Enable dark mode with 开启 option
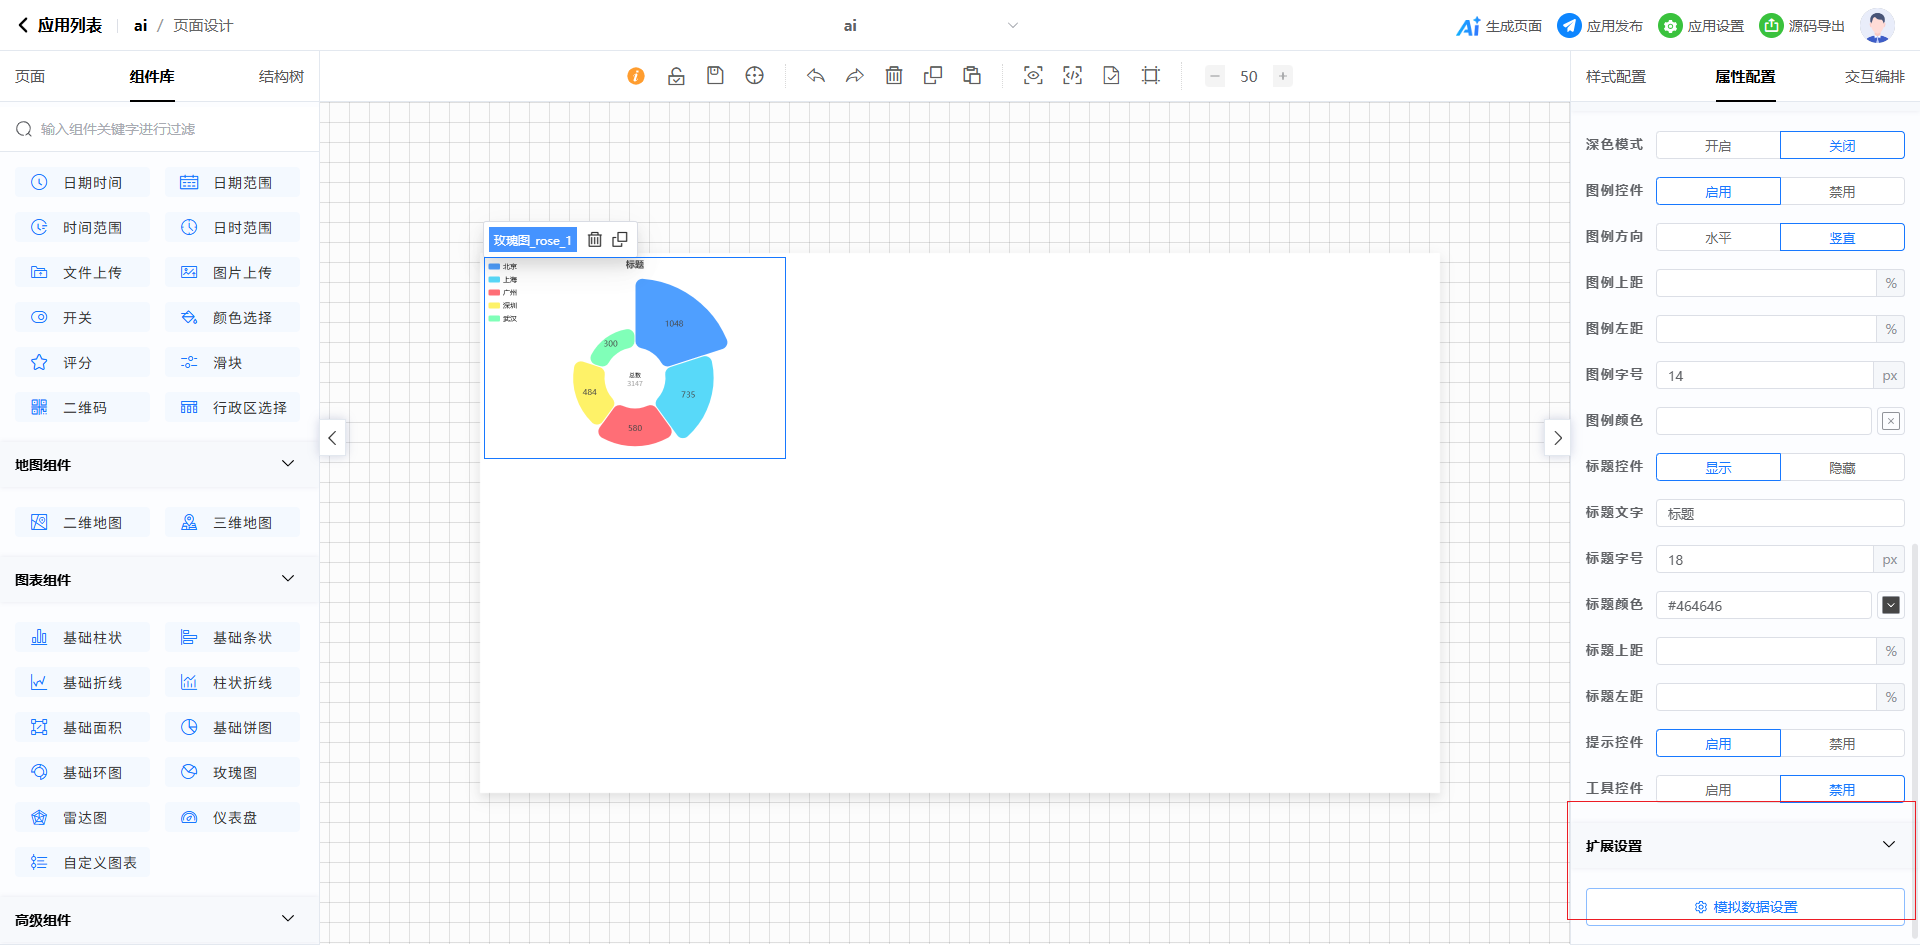The width and height of the screenshot is (1920, 945). pos(1717,146)
